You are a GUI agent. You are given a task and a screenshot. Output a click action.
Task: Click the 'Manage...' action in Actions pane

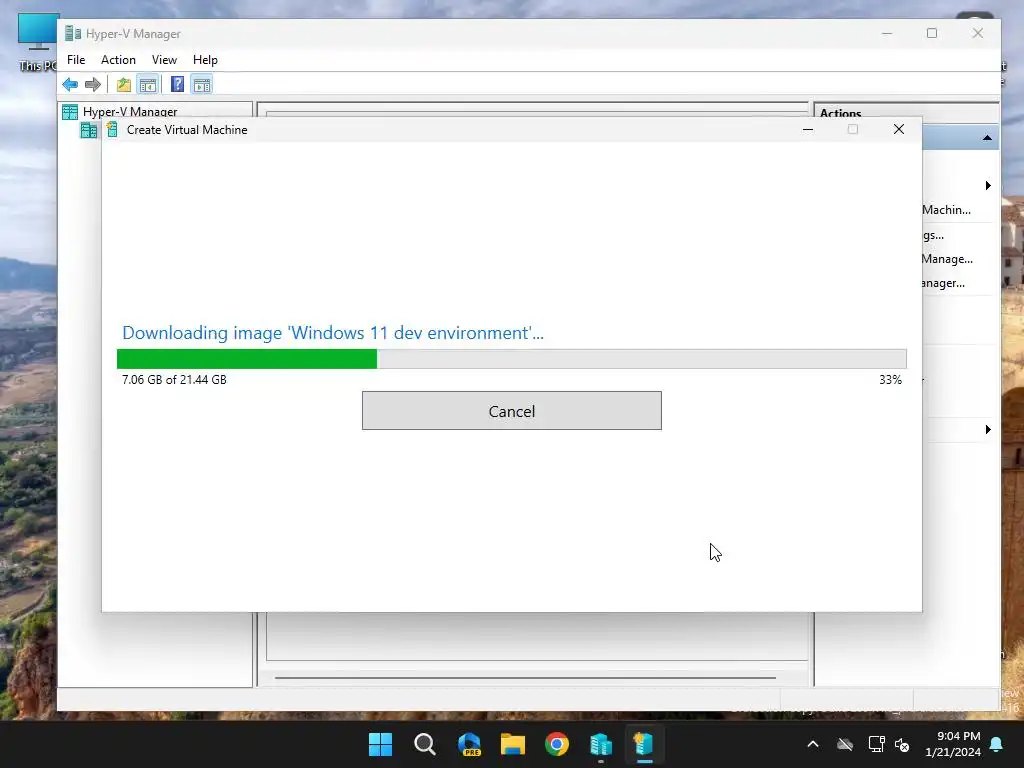[947, 259]
